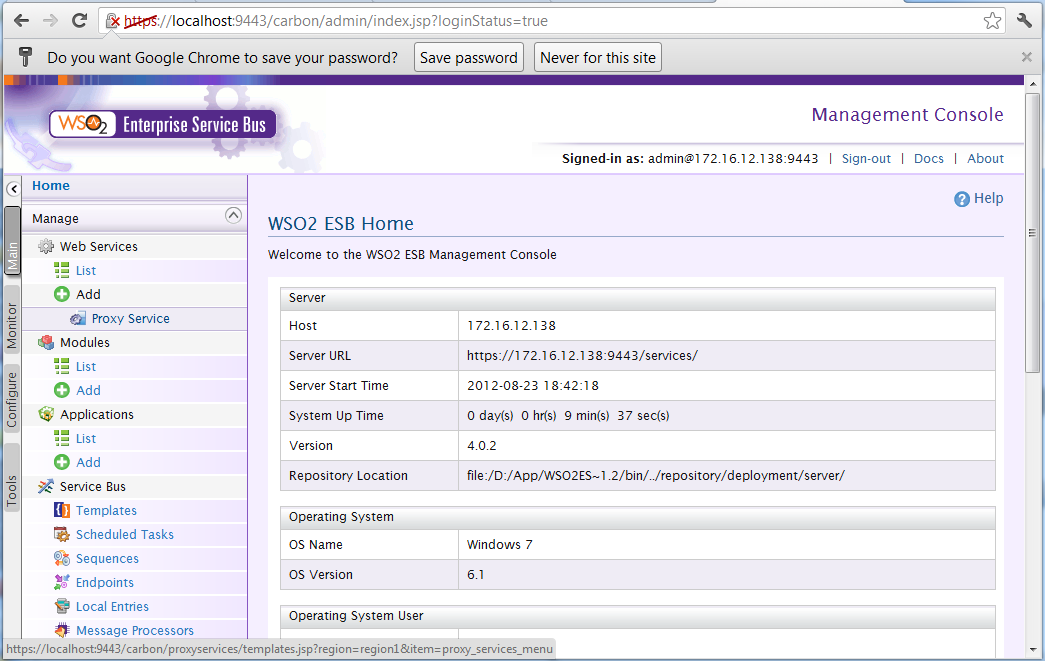Click Add under Modules

click(x=88, y=390)
